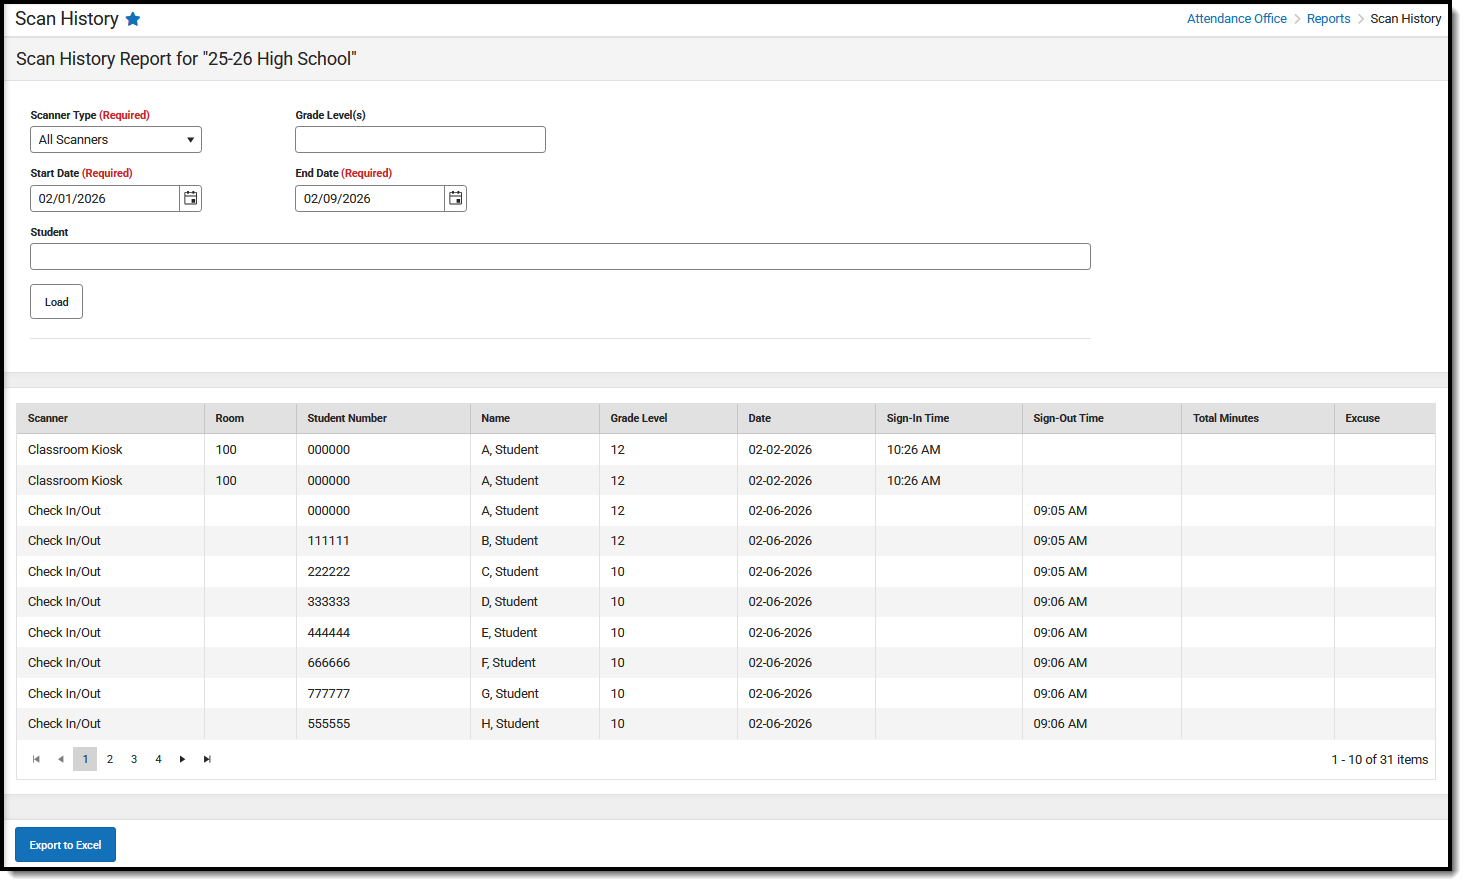Go to the previous results page
1467x886 pixels.
[x=60, y=759]
